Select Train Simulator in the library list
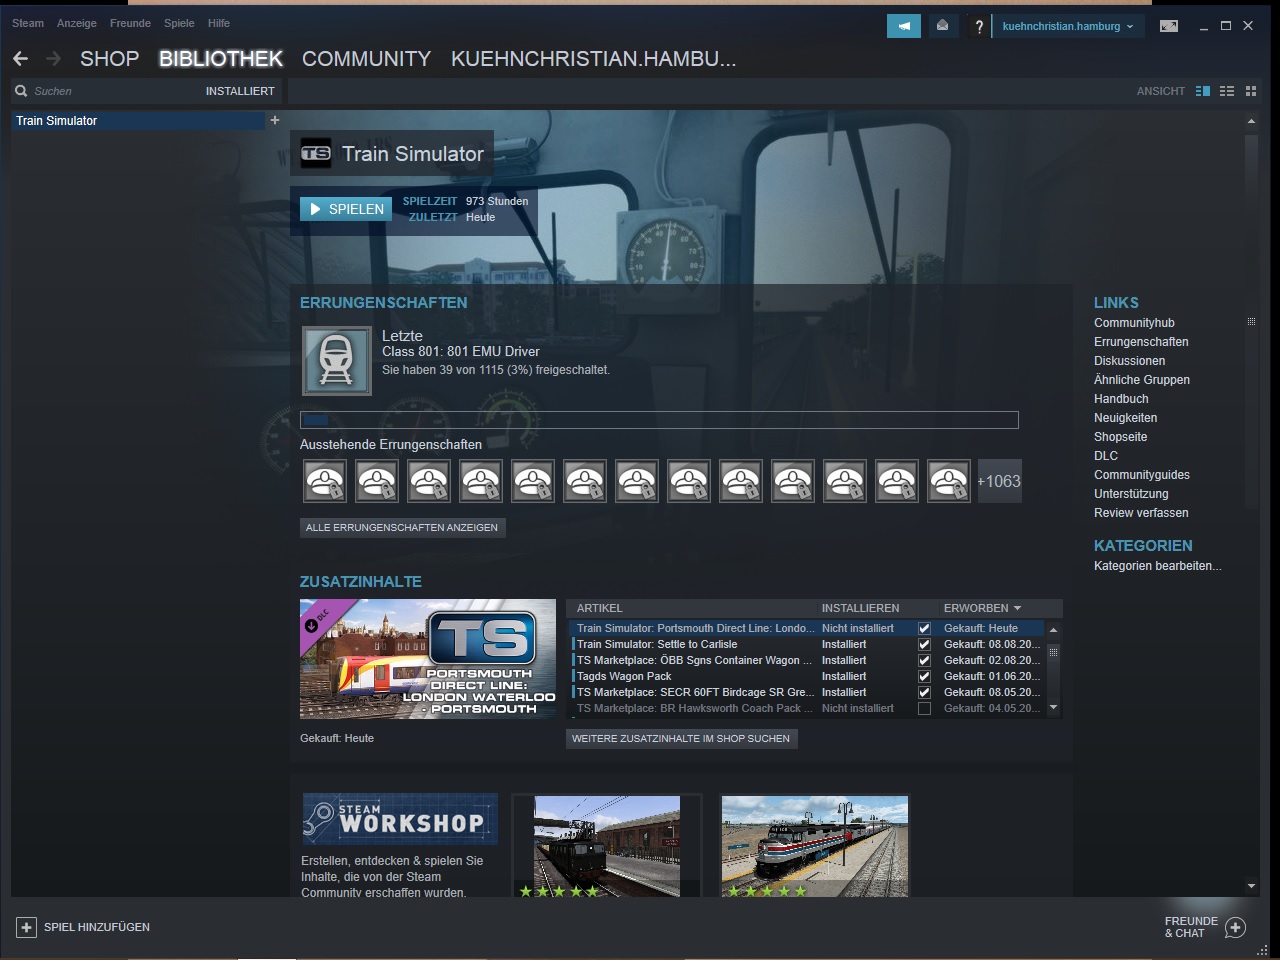1280x960 pixels. click(138, 120)
